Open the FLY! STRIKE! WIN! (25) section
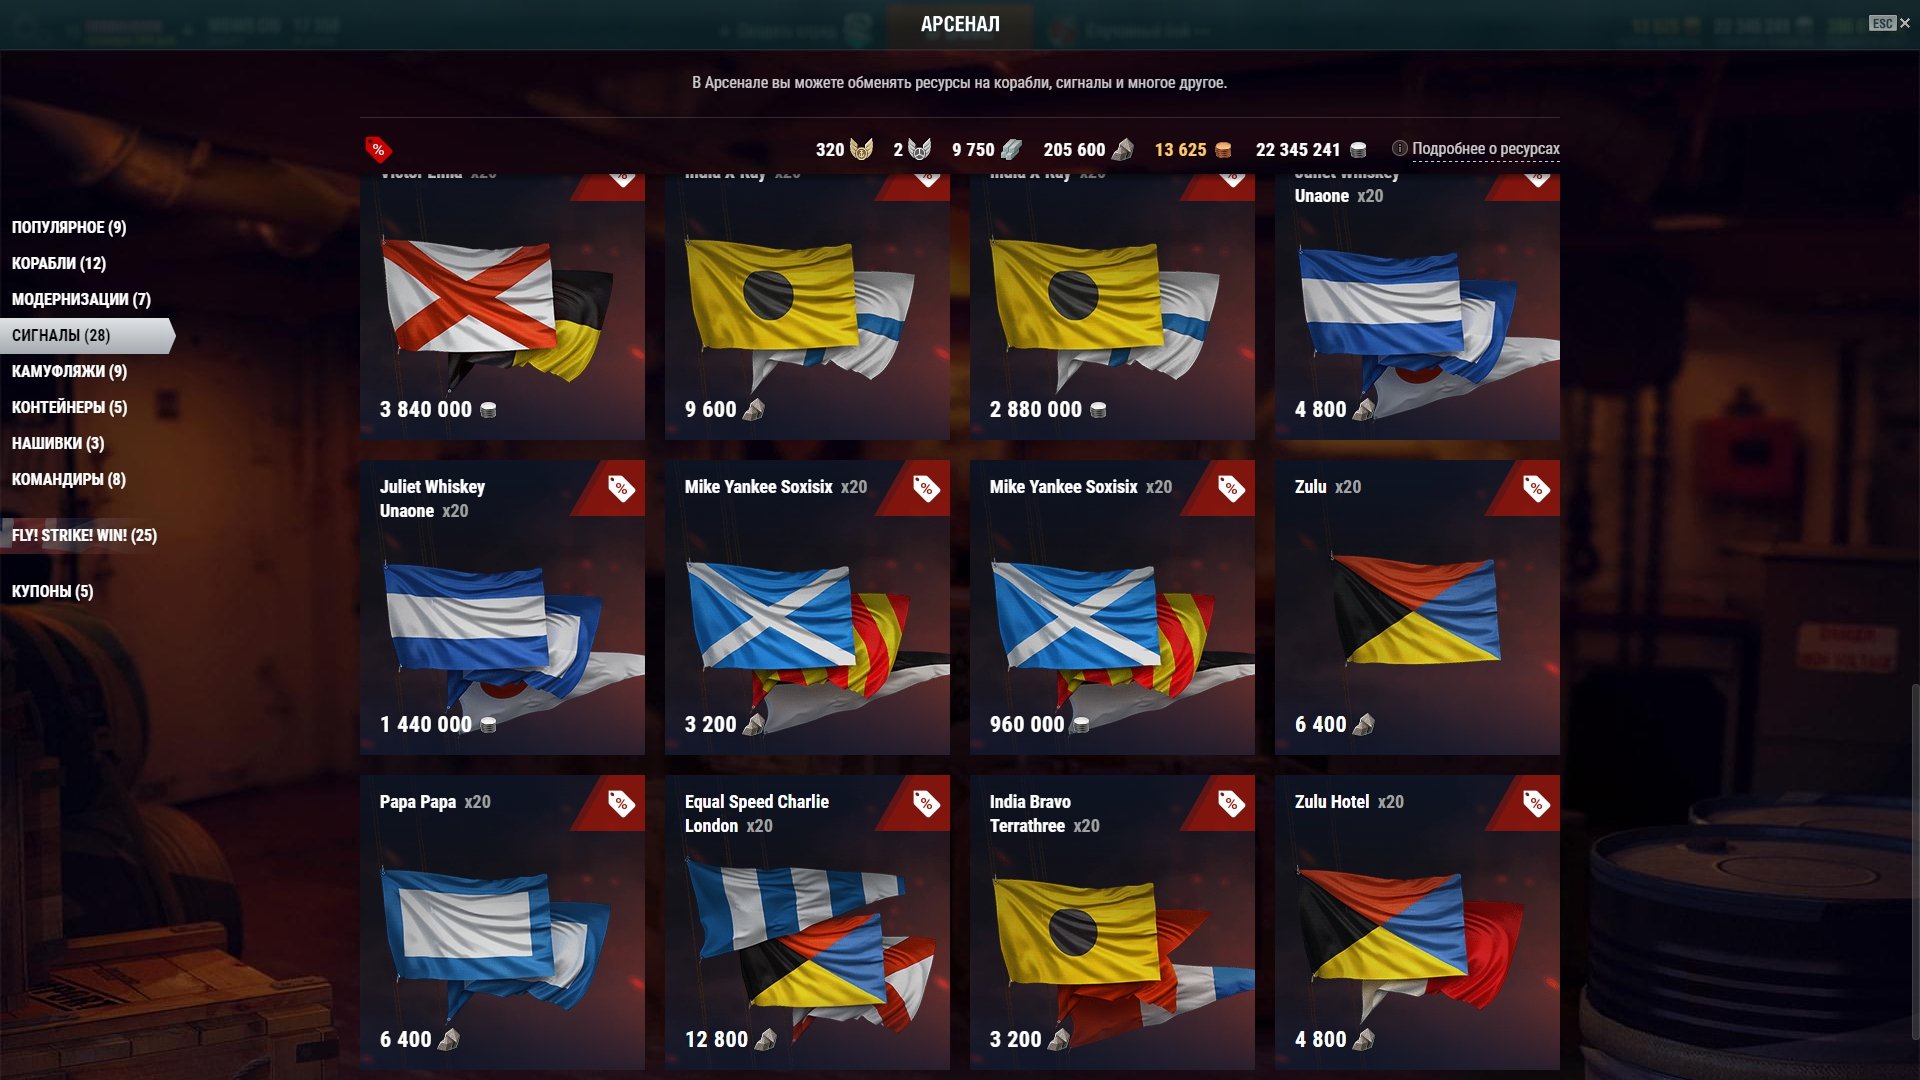1920x1080 pixels. pyautogui.click(x=84, y=535)
